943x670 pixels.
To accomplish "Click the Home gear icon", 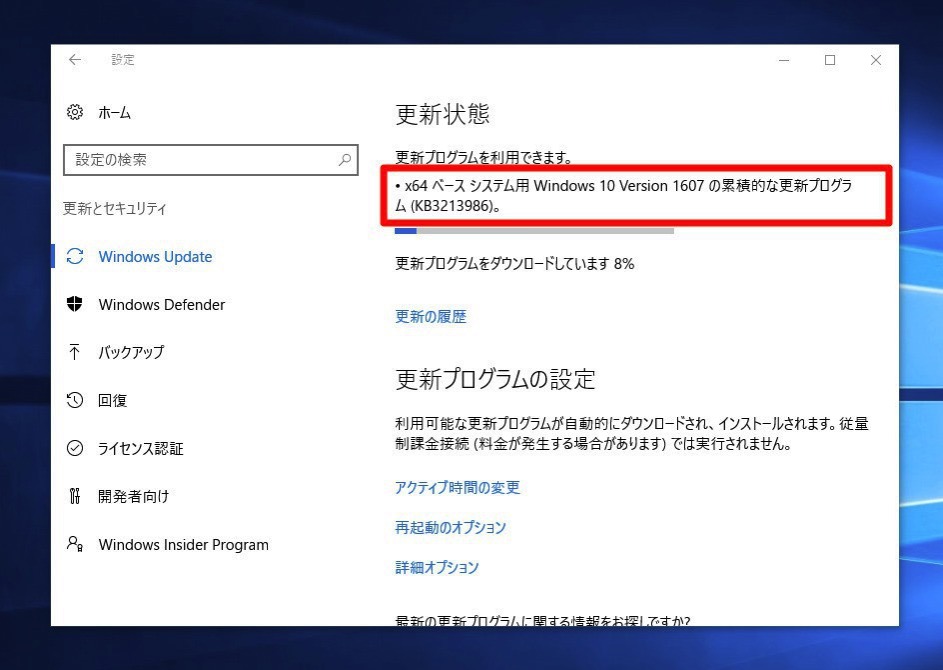I will click(75, 112).
